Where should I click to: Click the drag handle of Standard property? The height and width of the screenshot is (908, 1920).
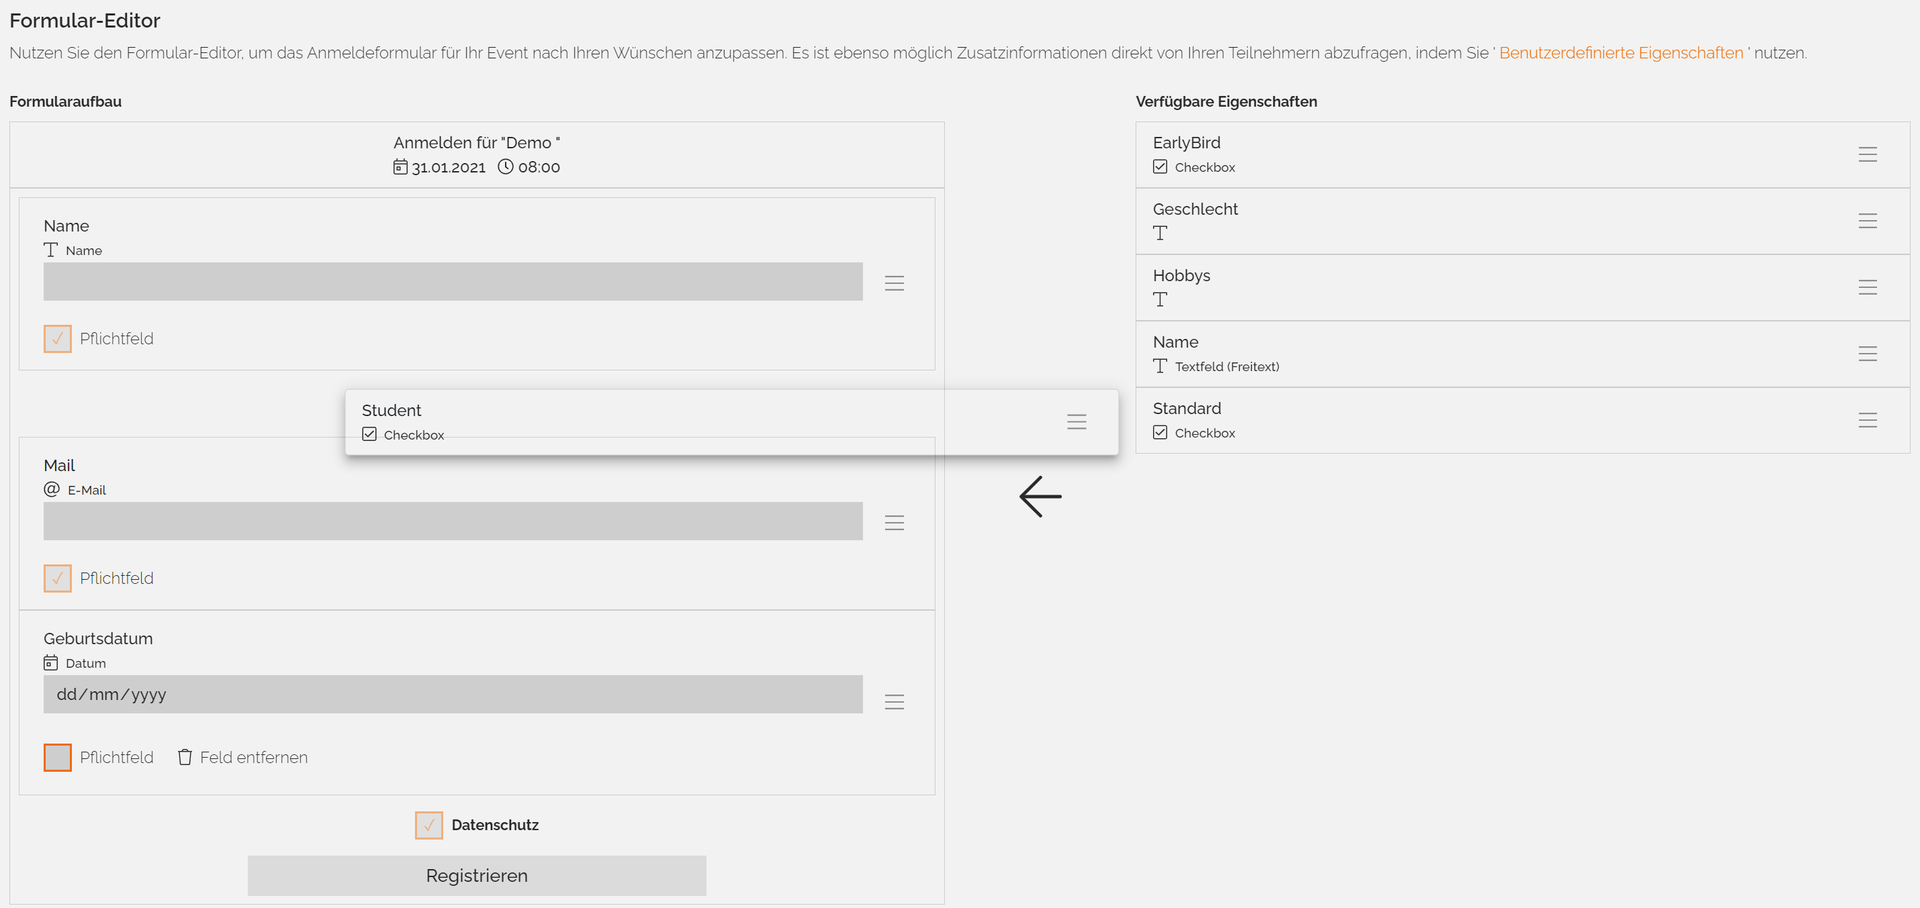[x=1867, y=420]
